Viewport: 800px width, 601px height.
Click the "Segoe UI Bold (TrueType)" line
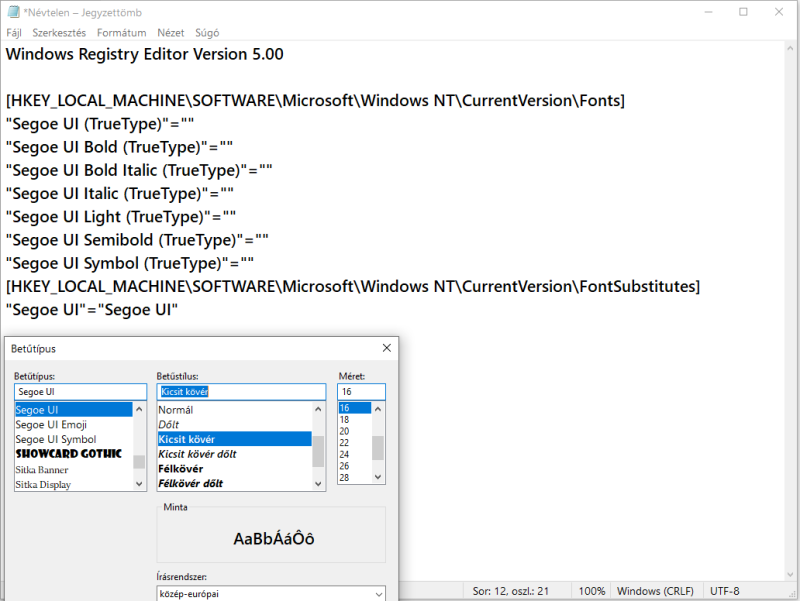(x=119, y=147)
